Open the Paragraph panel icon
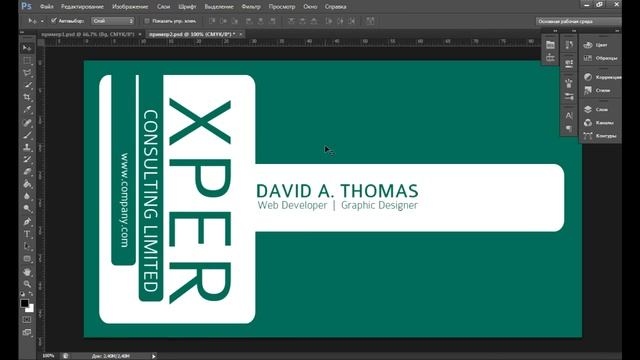Viewport: 640px width, 360px height. click(x=569, y=129)
